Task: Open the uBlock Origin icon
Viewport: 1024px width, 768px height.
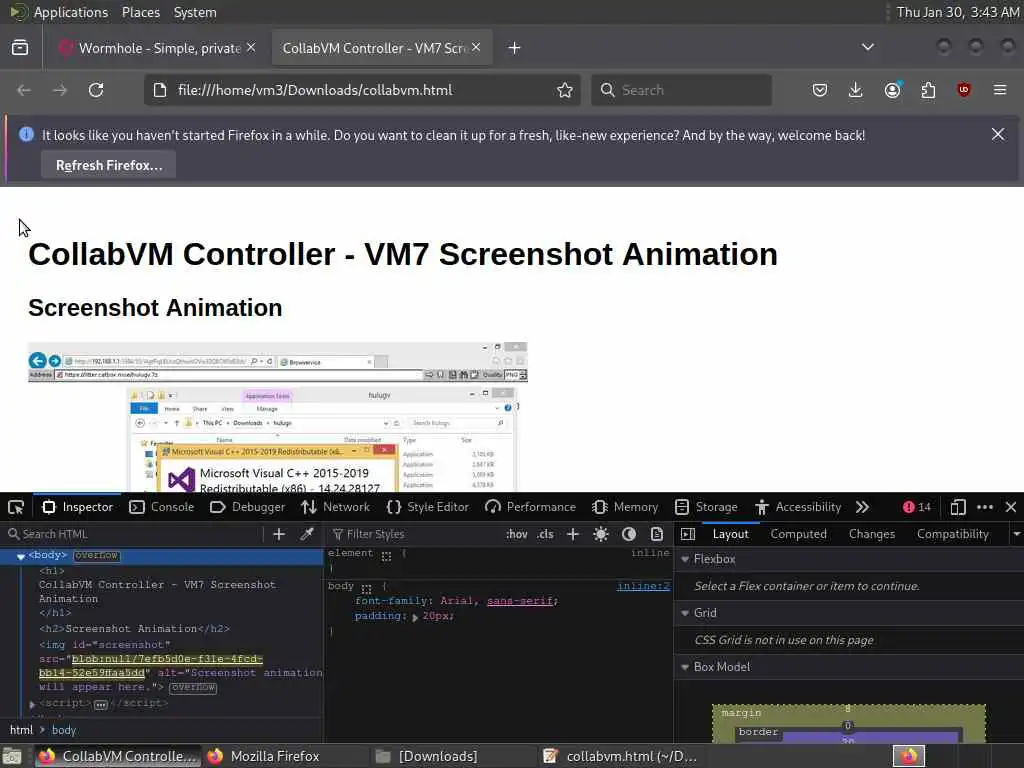Action: 964,90
